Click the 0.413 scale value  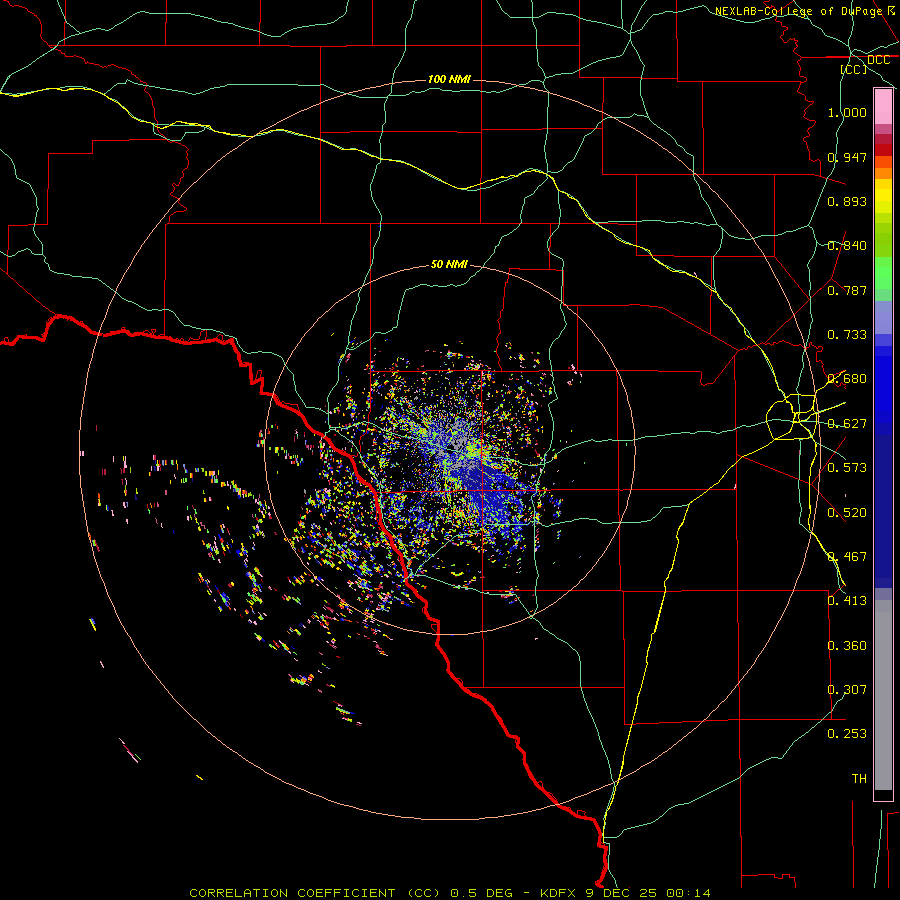pyautogui.click(x=847, y=601)
